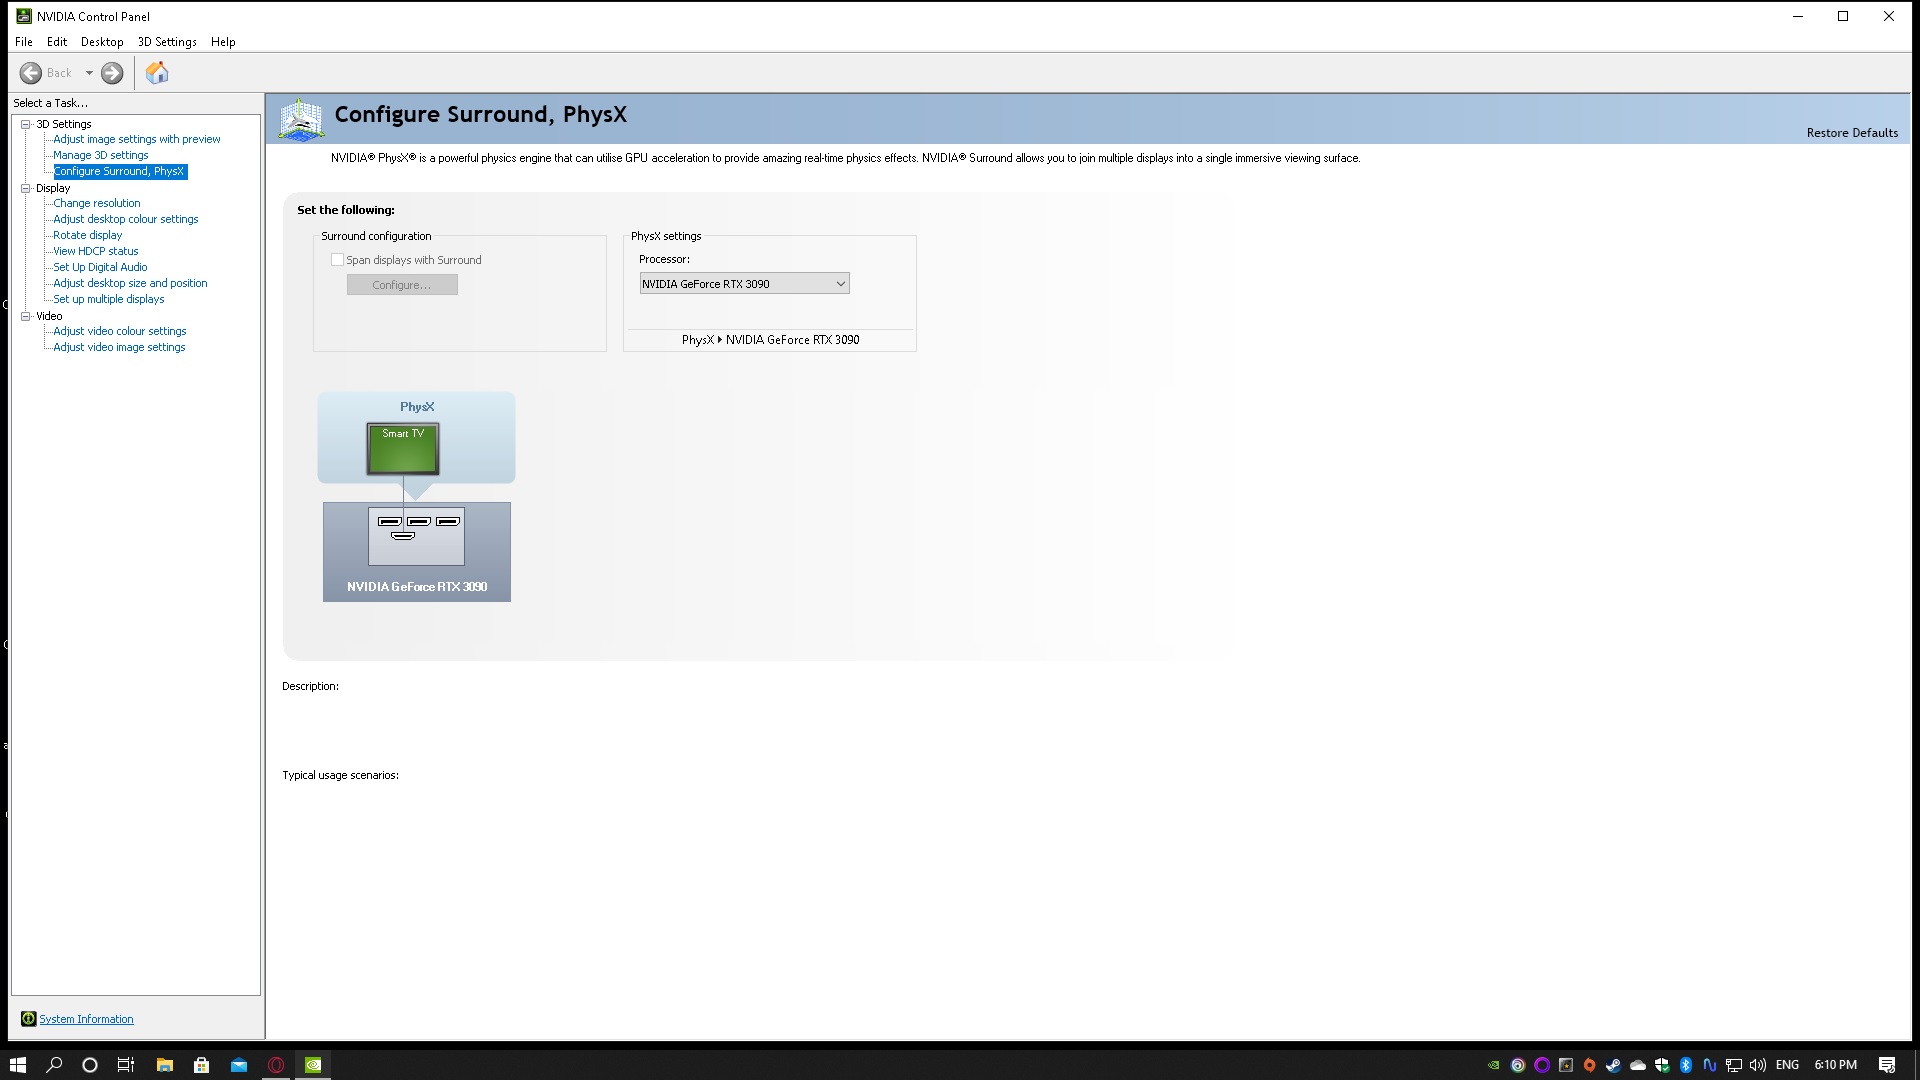Click Restore Defaults link

point(1852,133)
